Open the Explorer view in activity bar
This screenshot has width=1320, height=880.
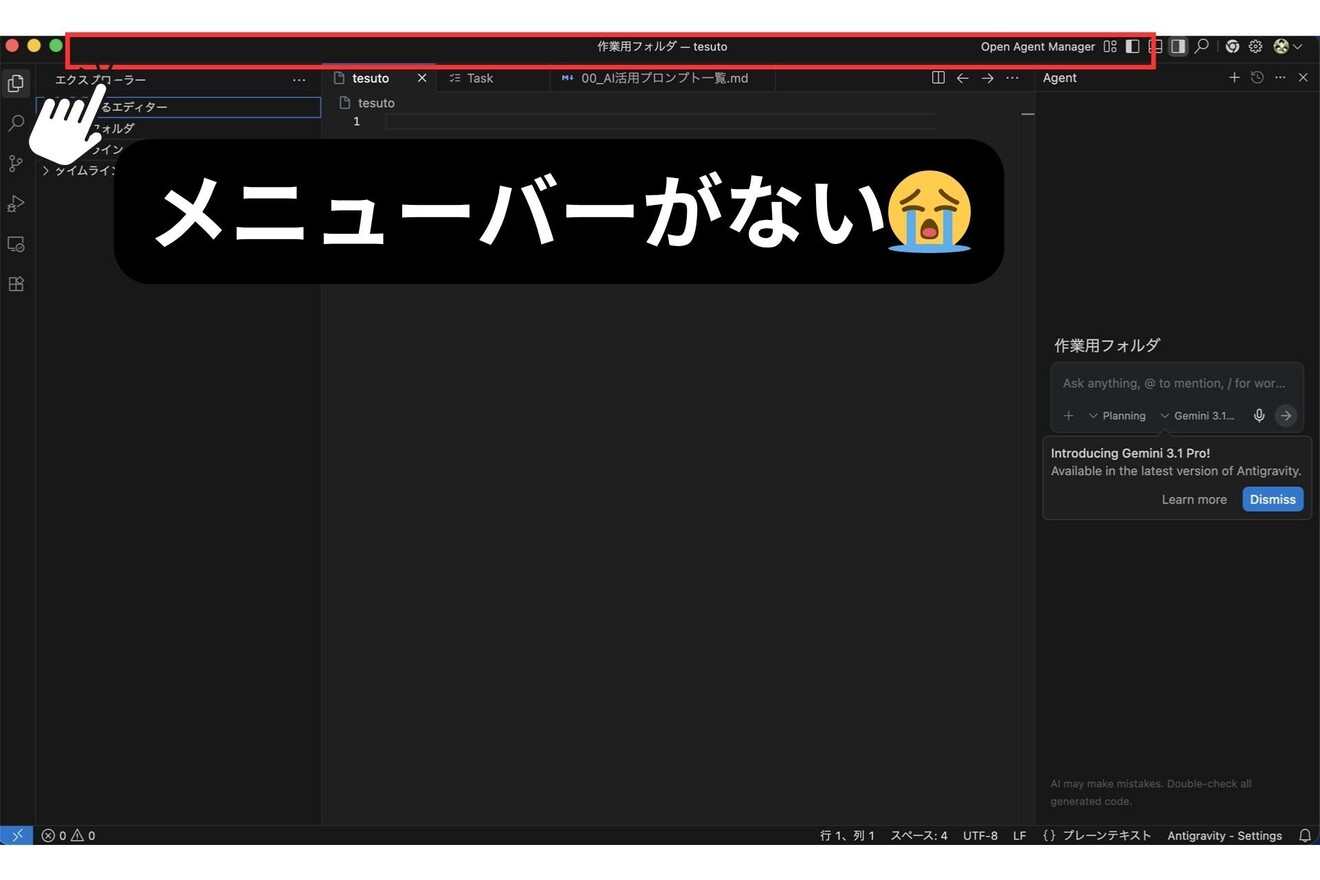point(16,83)
